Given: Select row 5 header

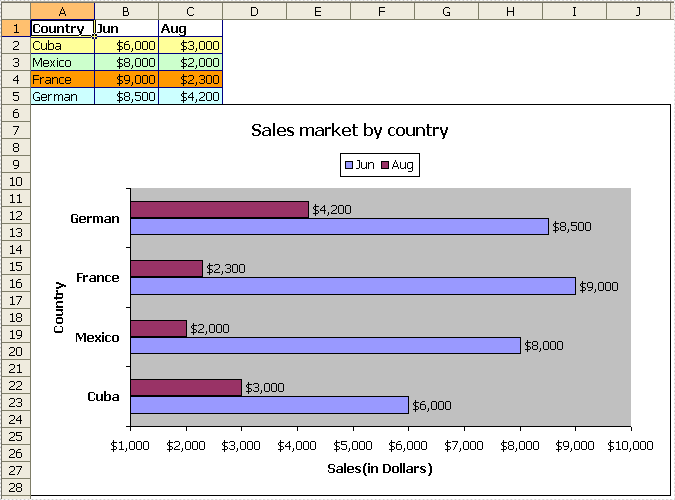Looking at the screenshot, I should pos(16,96).
